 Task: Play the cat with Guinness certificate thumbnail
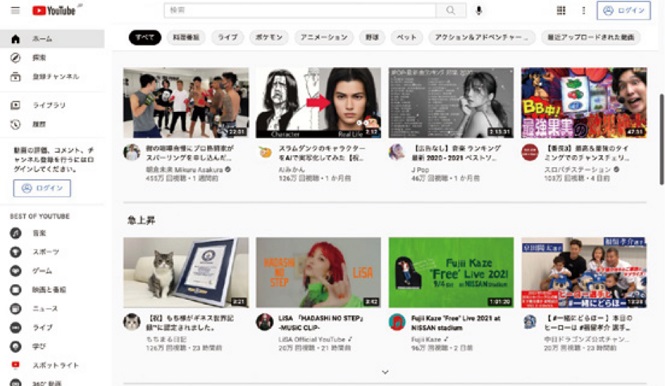186,272
